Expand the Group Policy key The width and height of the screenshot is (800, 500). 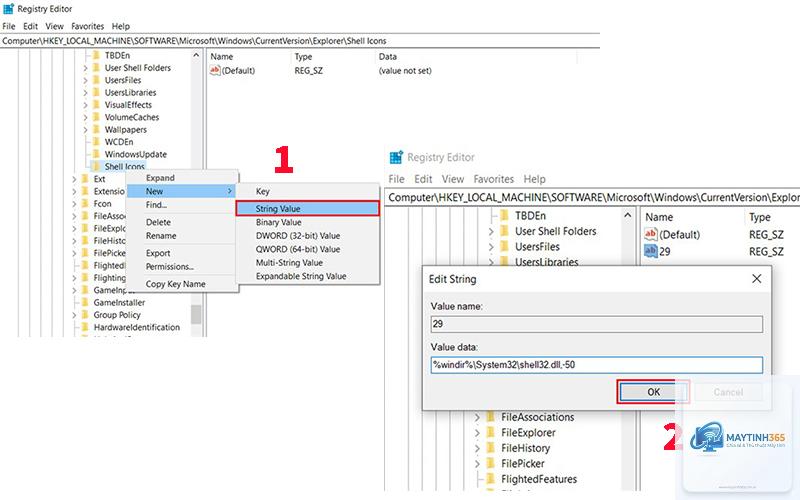[74, 315]
